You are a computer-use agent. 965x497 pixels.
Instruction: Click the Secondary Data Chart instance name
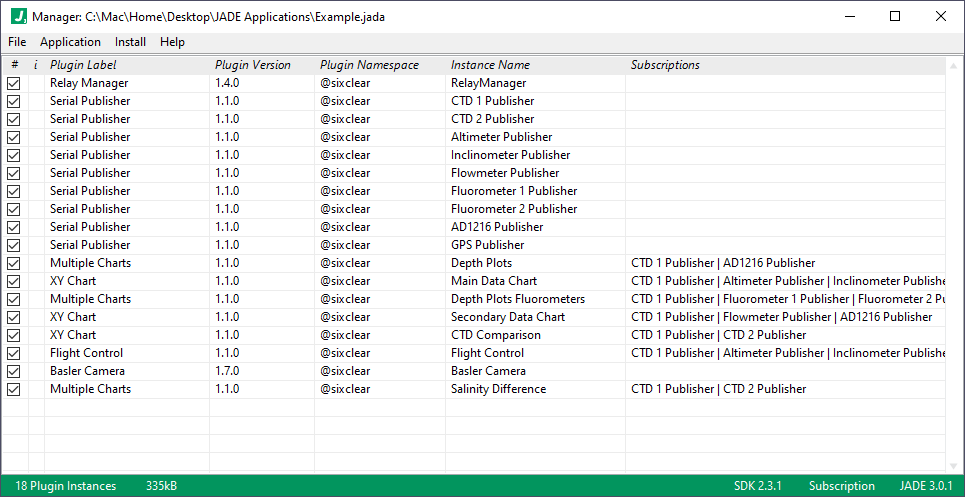click(x=508, y=317)
